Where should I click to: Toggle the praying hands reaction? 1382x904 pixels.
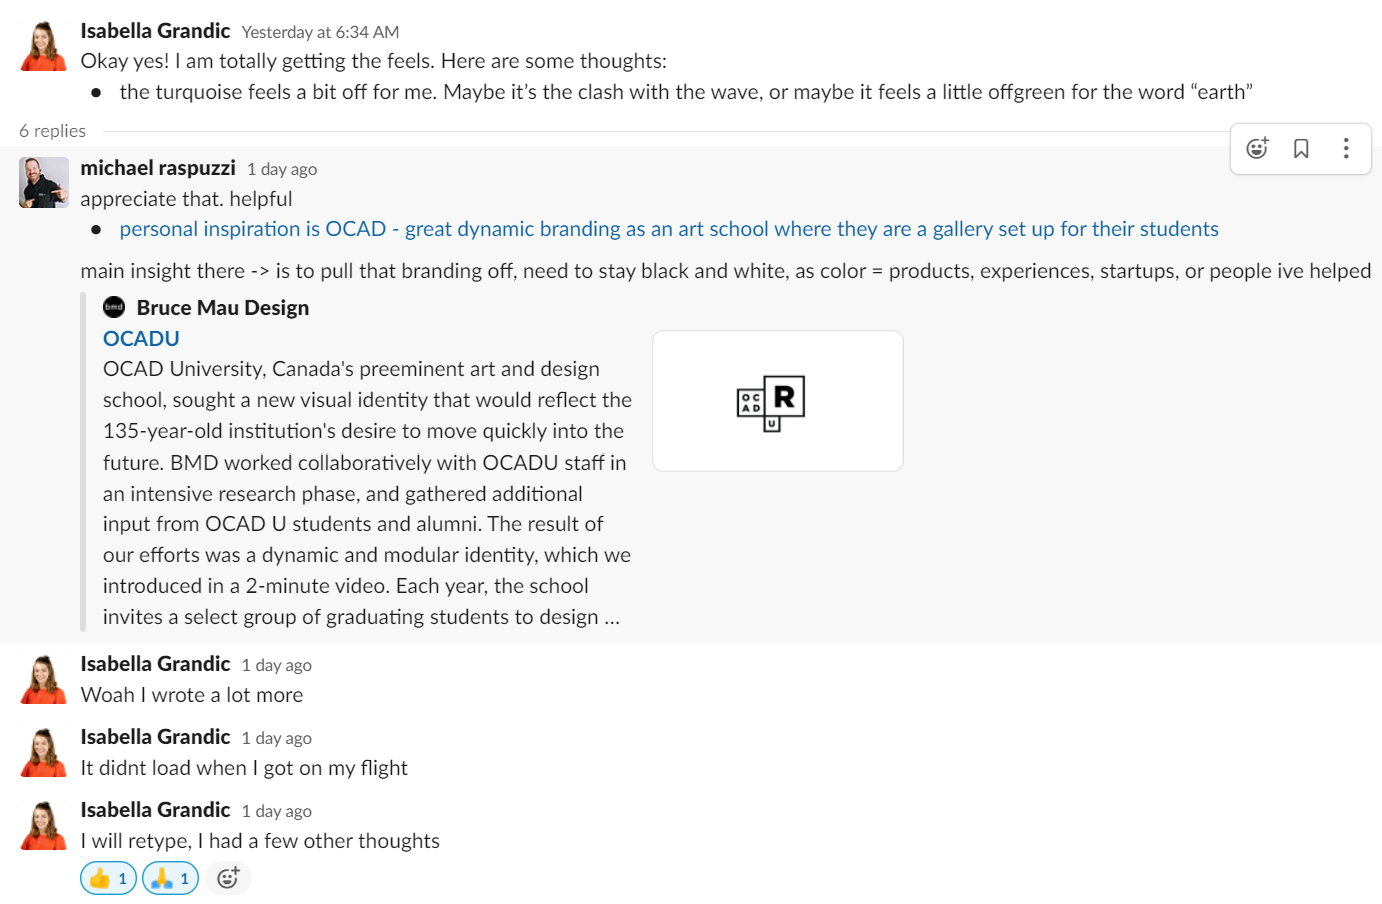pos(170,878)
